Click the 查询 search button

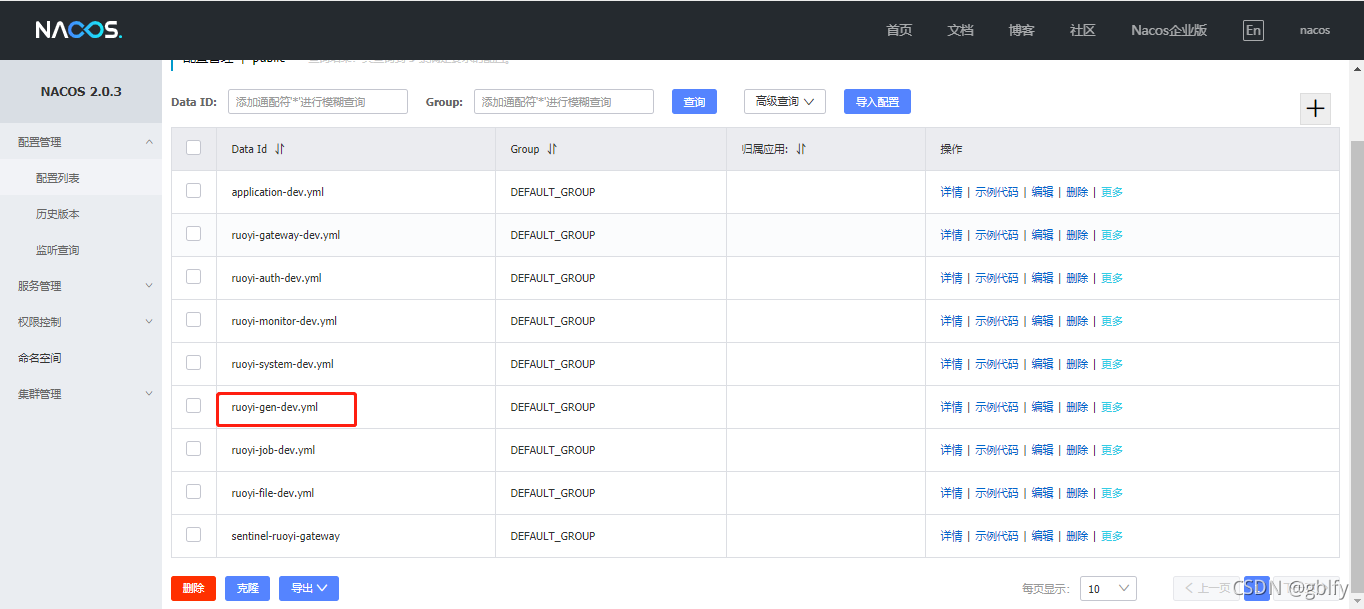694,101
